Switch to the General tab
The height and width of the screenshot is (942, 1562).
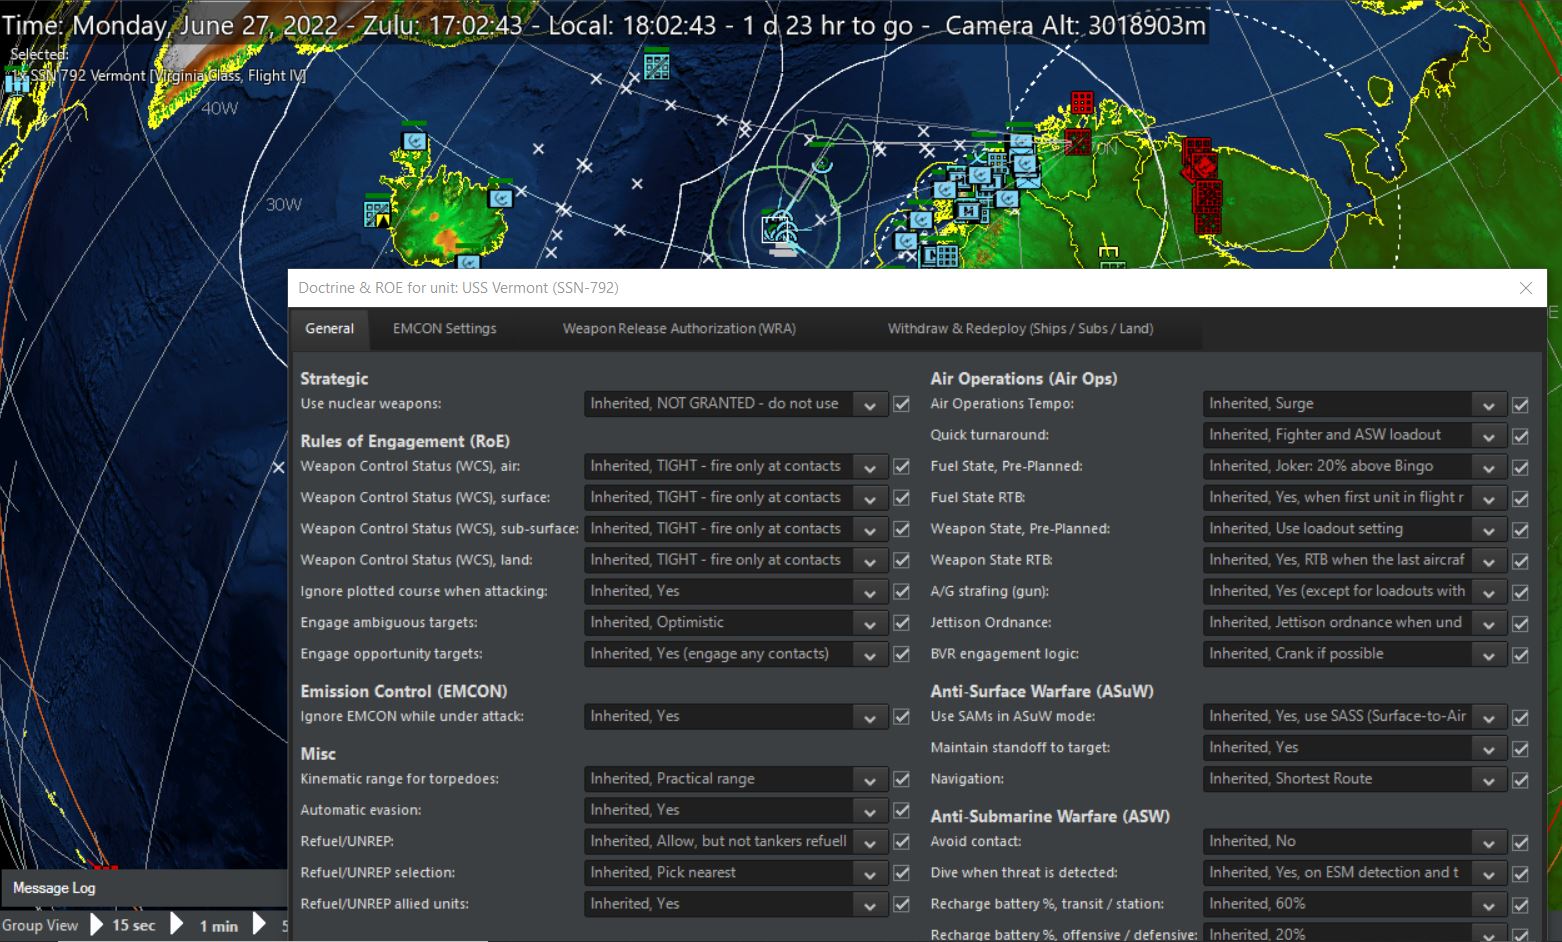(x=329, y=328)
